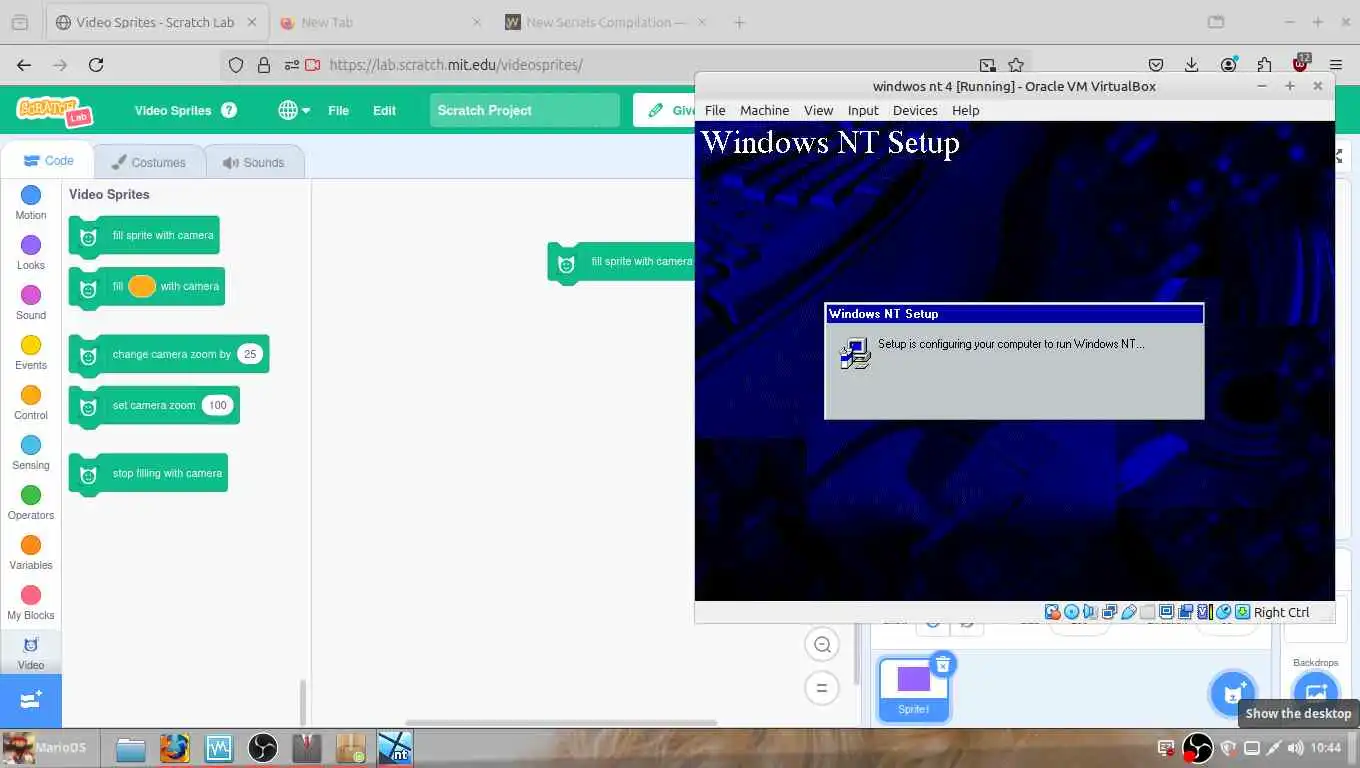
Task: Click the Give Feedback button
Action: 665,110
